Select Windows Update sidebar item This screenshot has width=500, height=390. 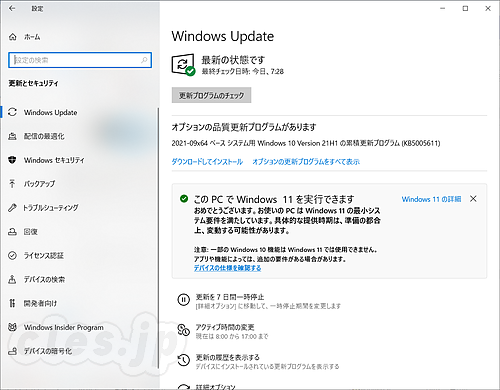(x=79, y=112)
